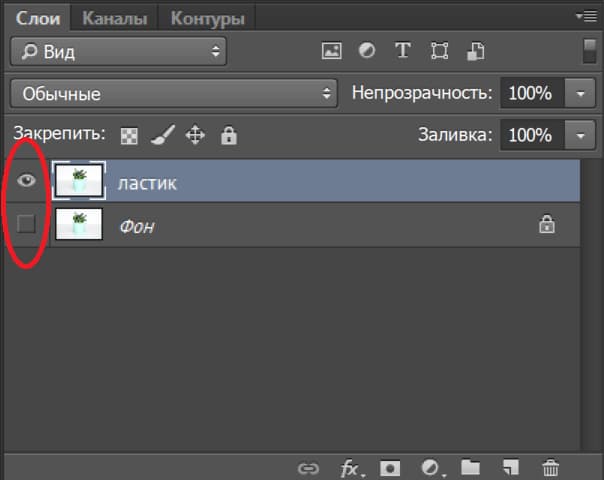Delete layer with trash icon

pos(551,468)
